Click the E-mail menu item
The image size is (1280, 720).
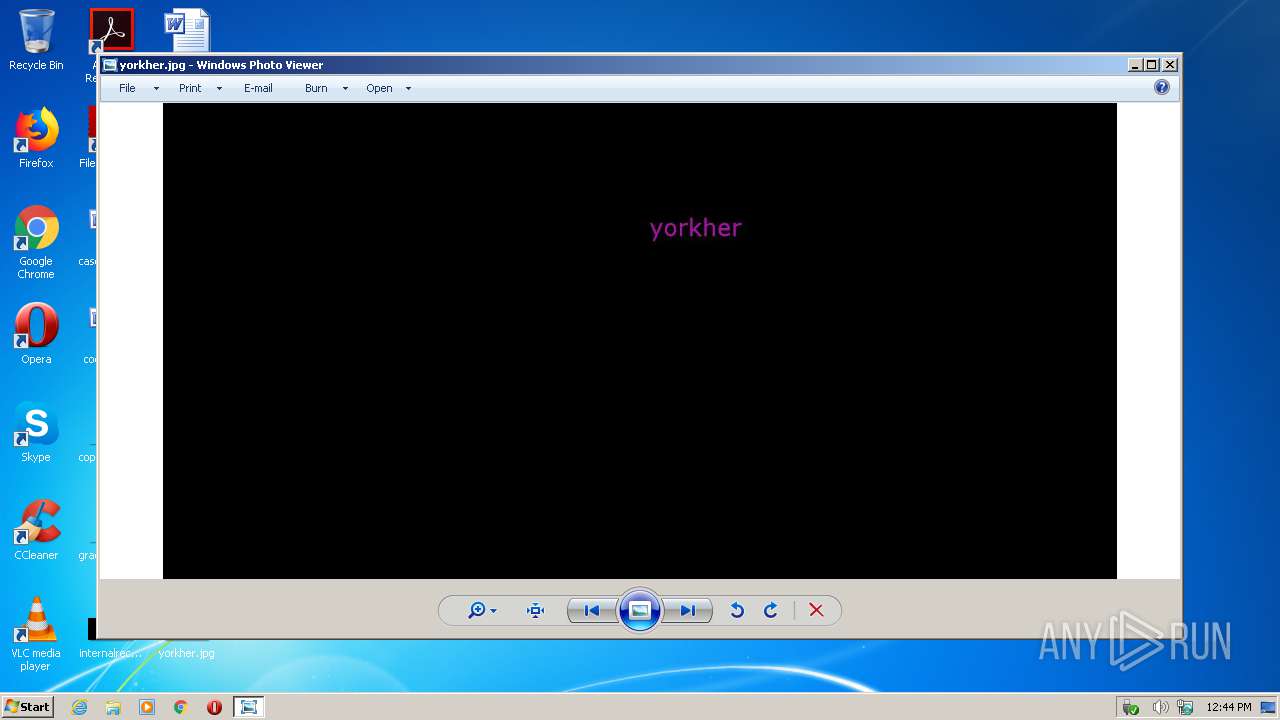[x=258, y=88]
